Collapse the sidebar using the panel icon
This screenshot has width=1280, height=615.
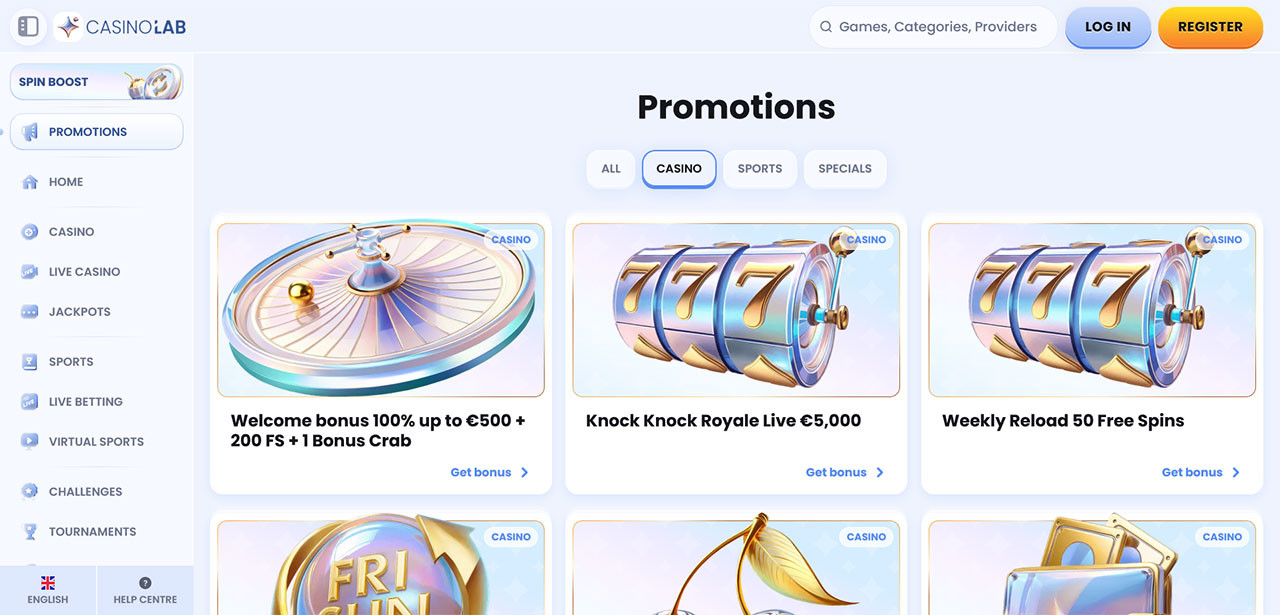coord(28,27)
